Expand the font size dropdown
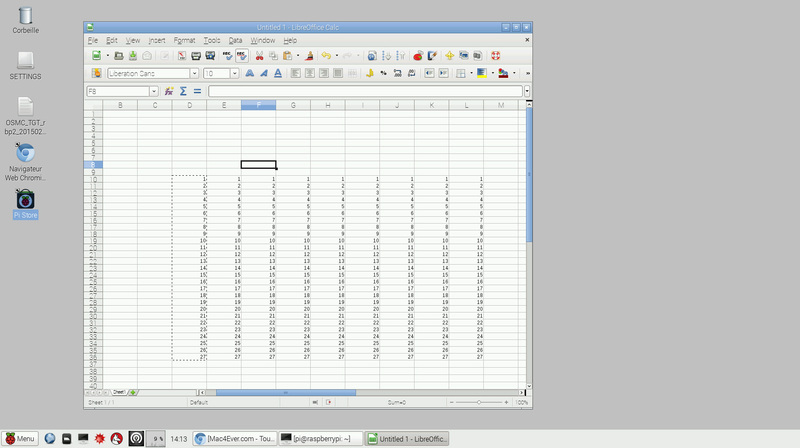800x448 pixels. tap(235, 73)
